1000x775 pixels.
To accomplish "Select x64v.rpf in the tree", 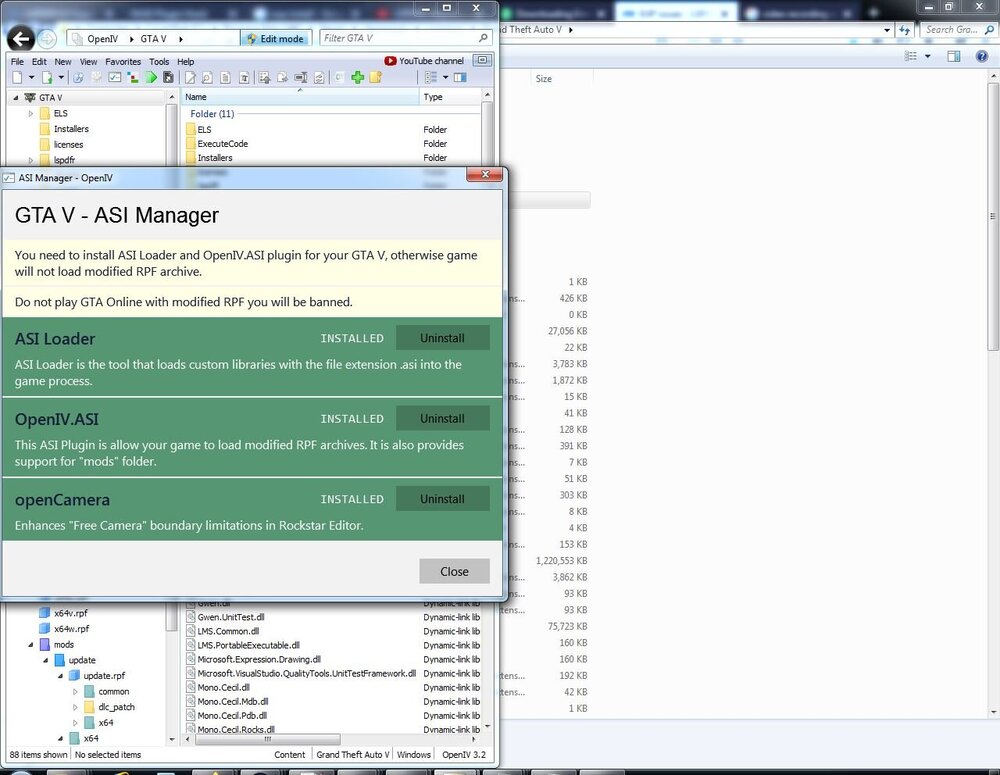I will point(71,613).
